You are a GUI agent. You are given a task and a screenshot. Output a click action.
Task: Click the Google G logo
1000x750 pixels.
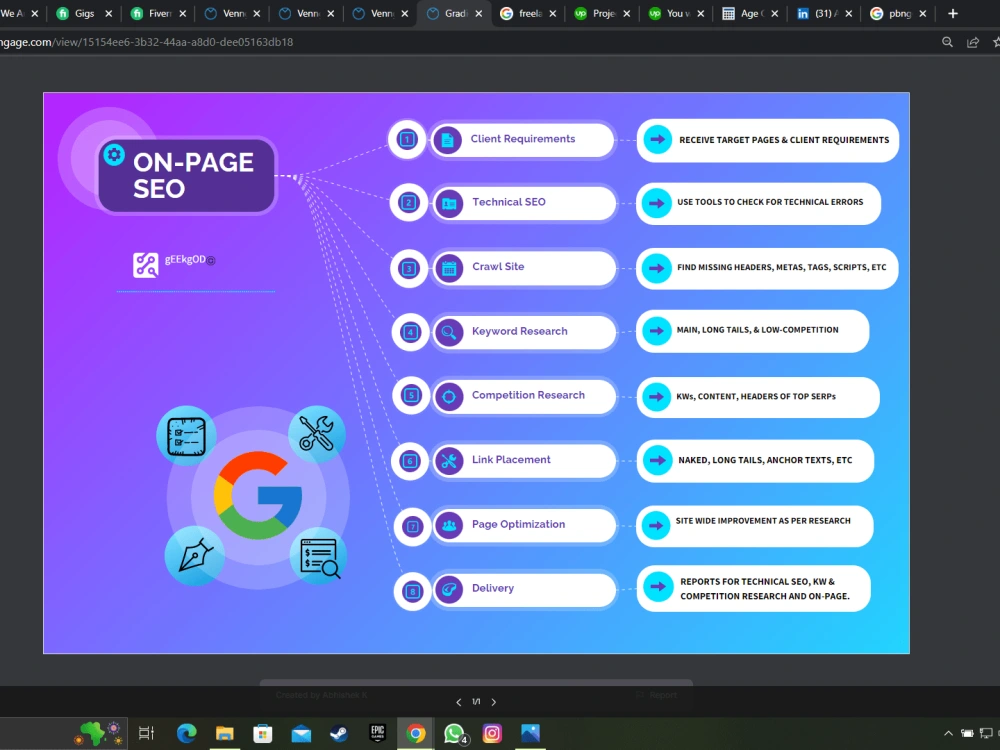[258, 495]
